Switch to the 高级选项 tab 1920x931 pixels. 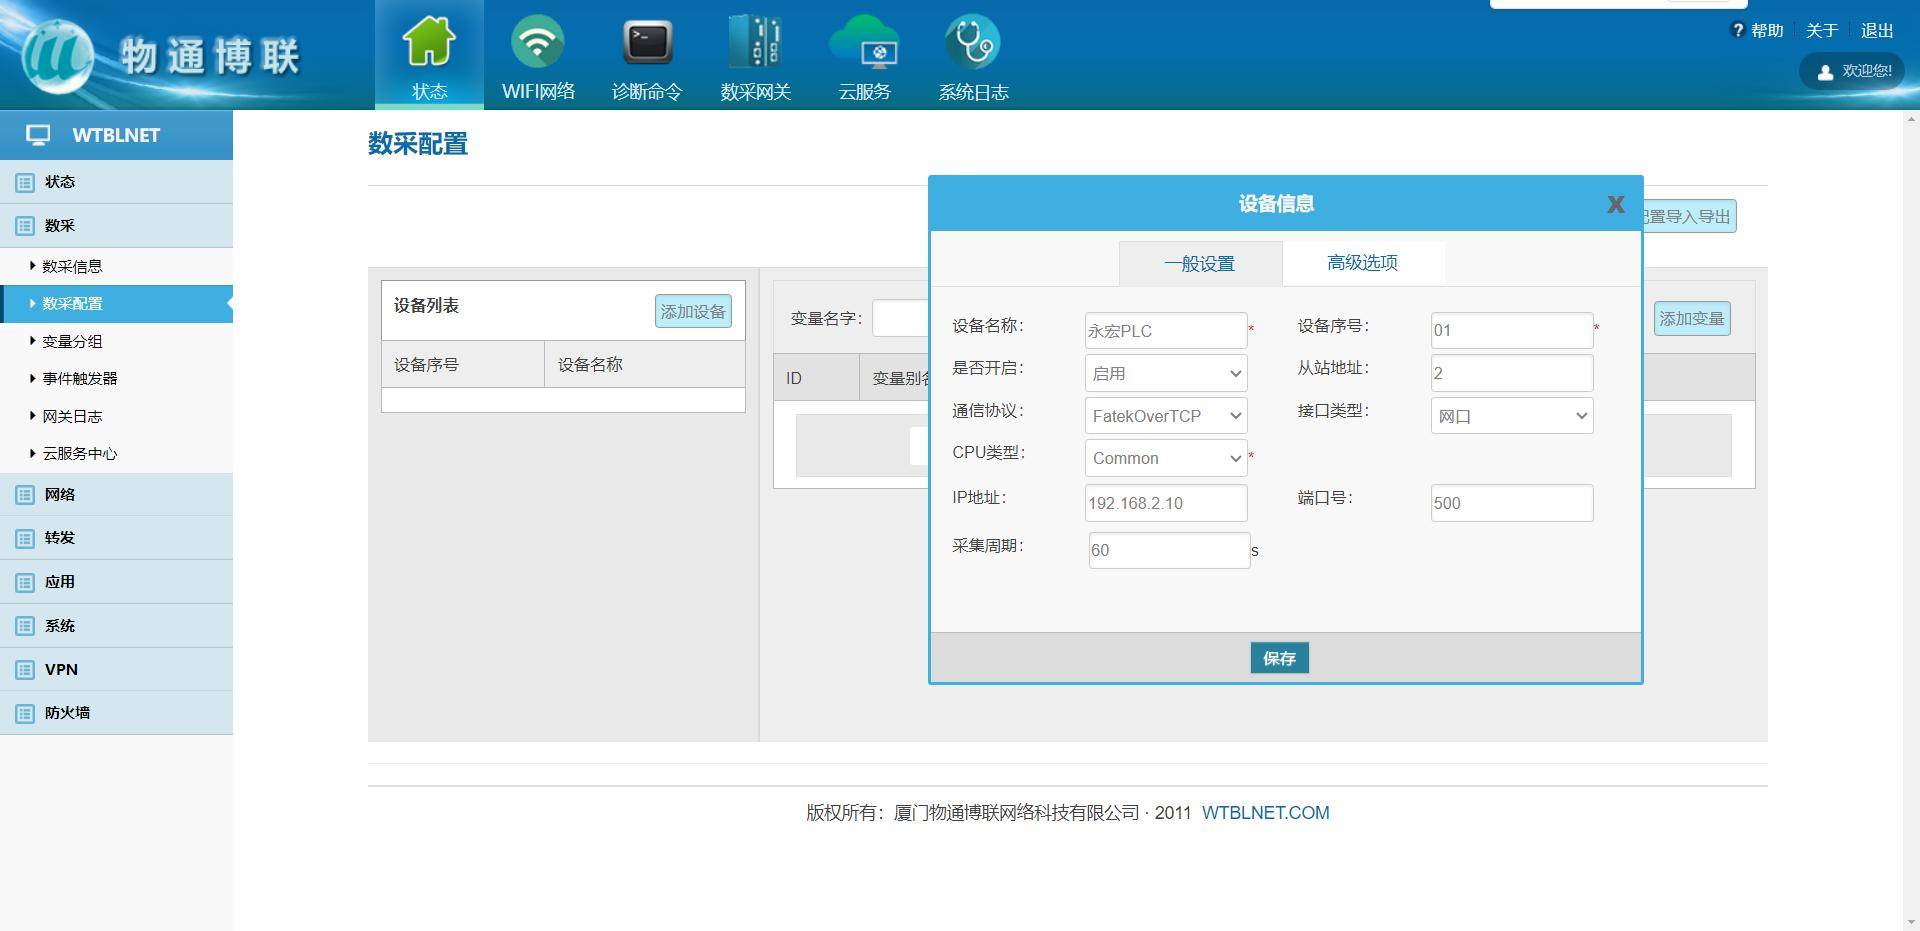1362,263
